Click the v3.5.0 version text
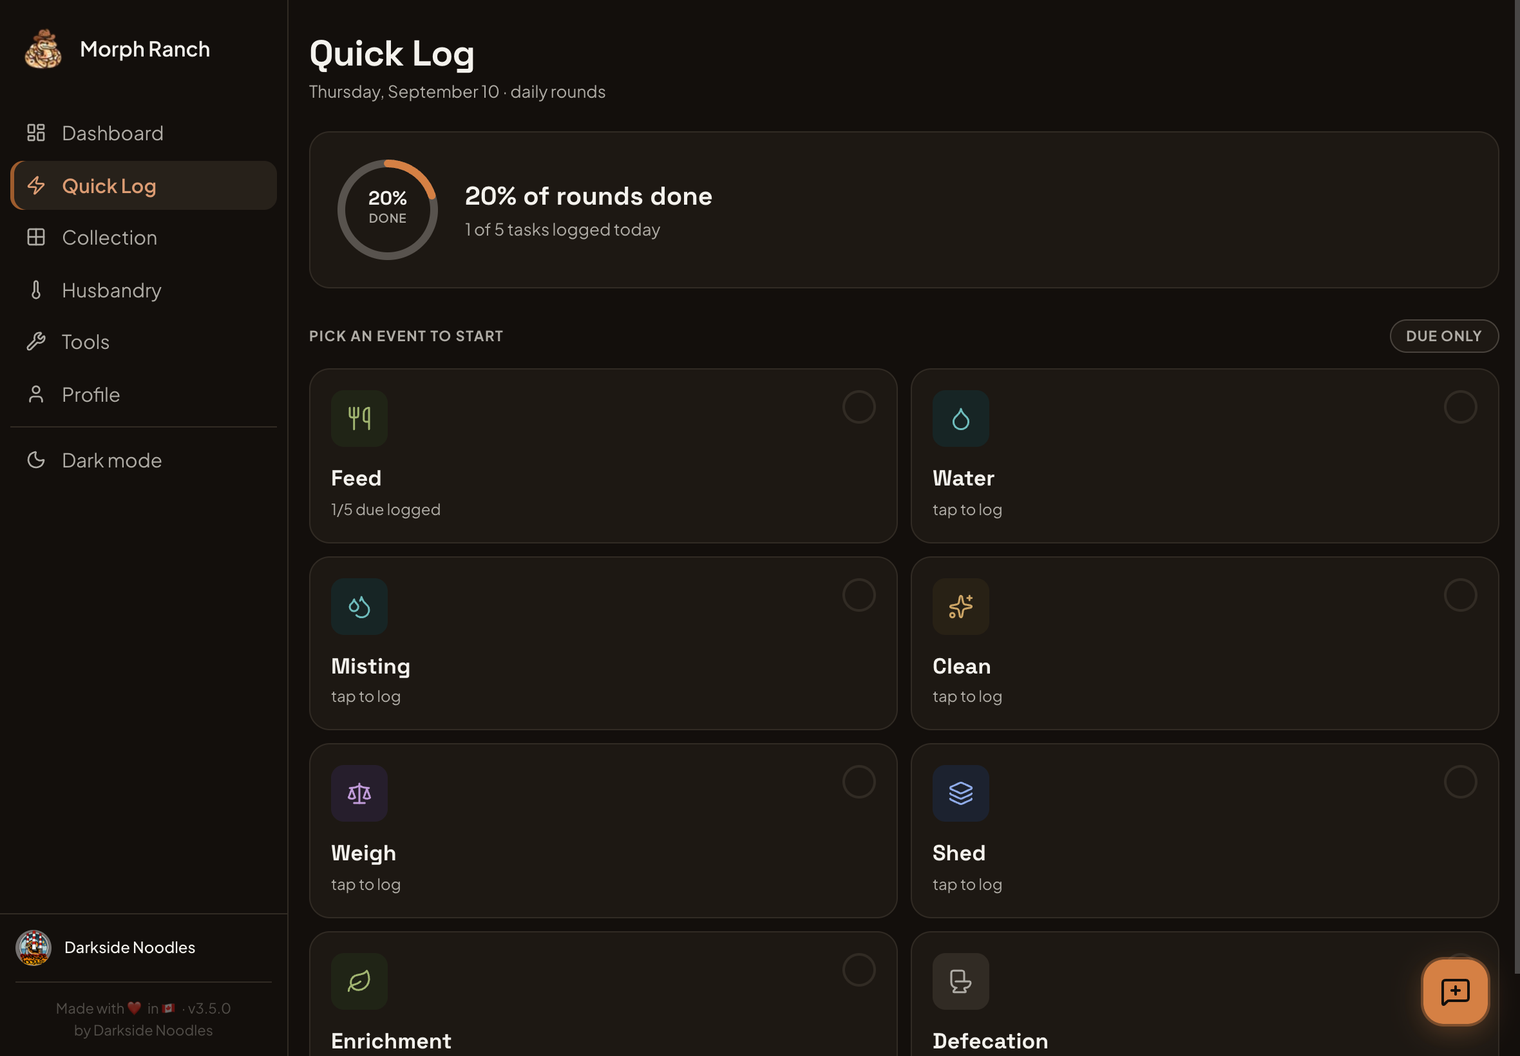The height and width of the screenshot is (1056, 1520). point(209,1008)
